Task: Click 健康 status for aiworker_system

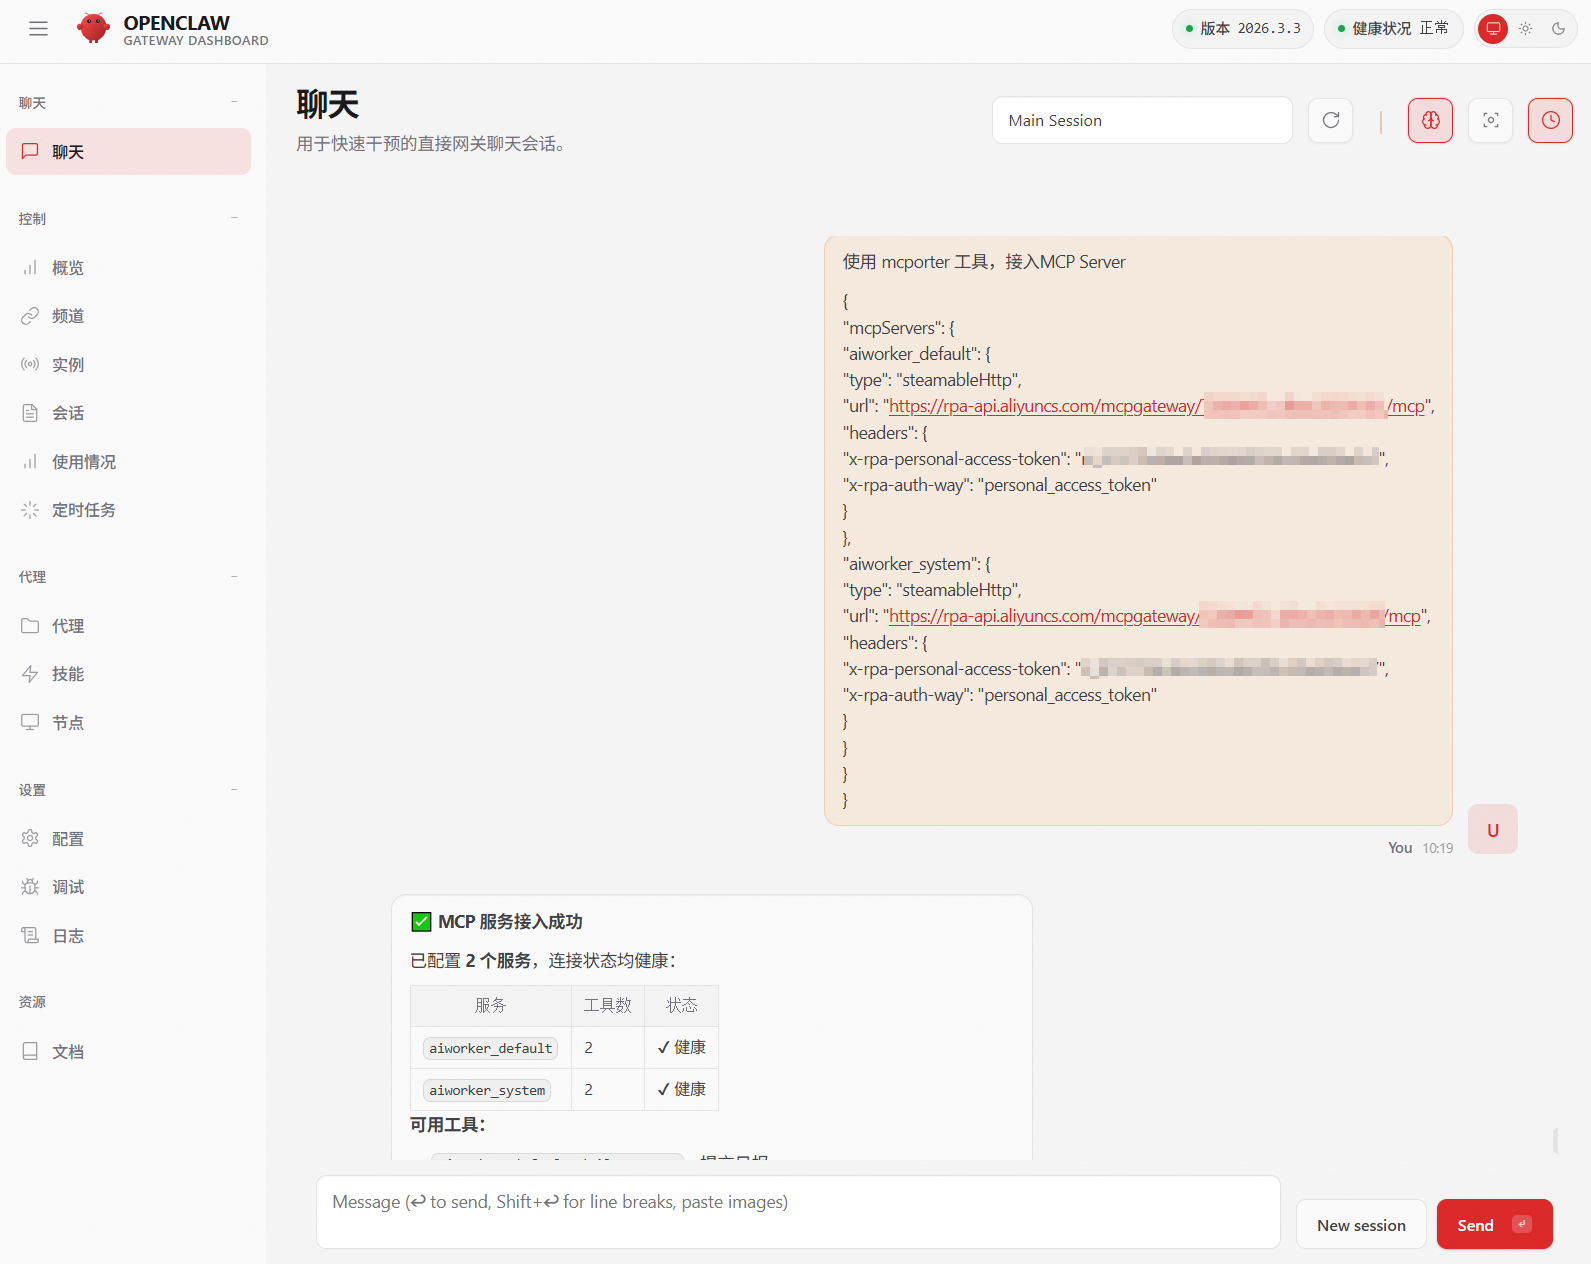Action: tap(682, 1090)
